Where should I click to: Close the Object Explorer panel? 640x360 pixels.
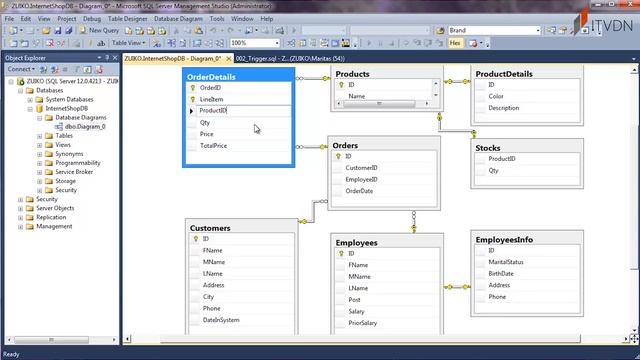point(115,58)
